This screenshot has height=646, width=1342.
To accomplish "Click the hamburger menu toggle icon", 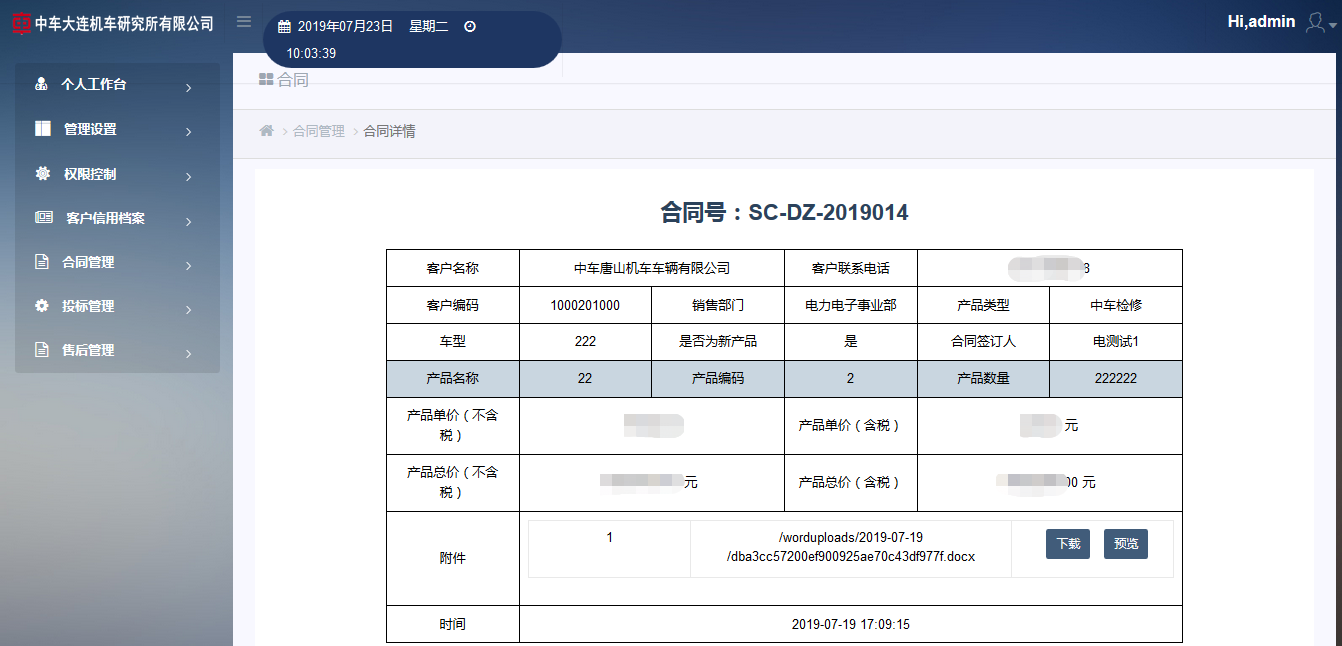I will (244, 22).
